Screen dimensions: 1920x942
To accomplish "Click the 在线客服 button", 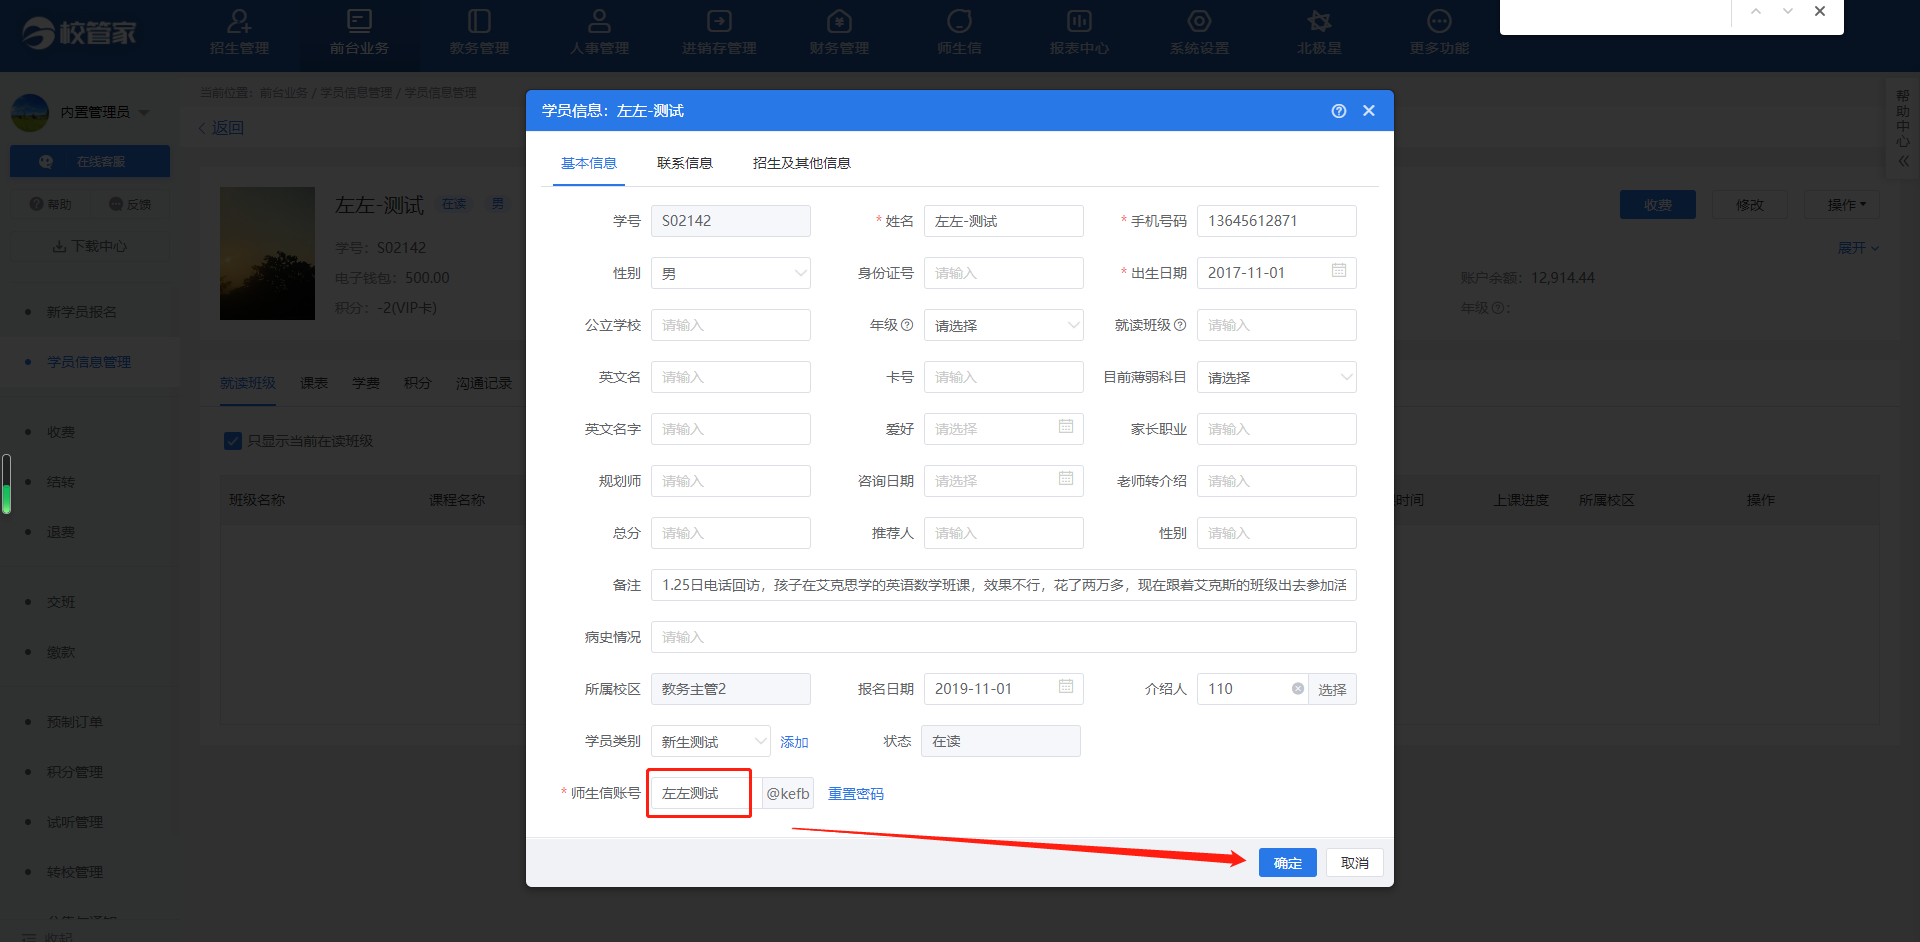I will tap(90, 161).
